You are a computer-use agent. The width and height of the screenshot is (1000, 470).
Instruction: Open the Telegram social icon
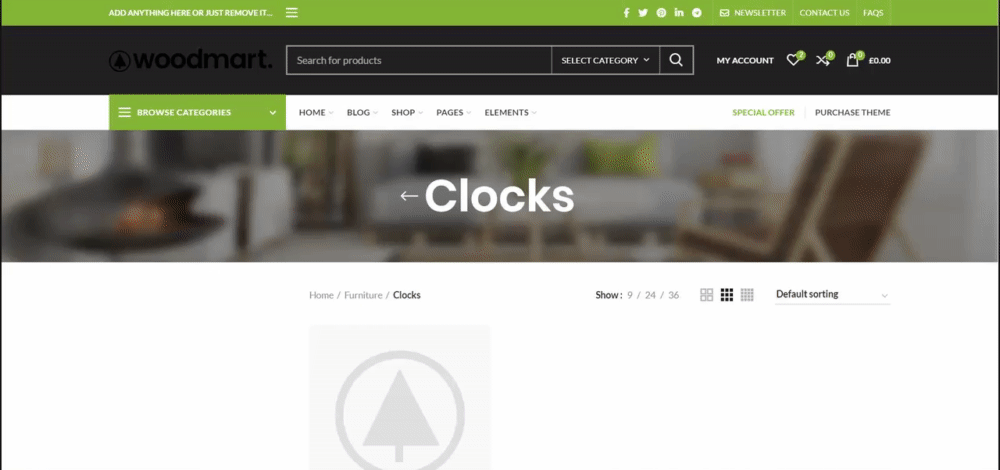click(697, 13)
